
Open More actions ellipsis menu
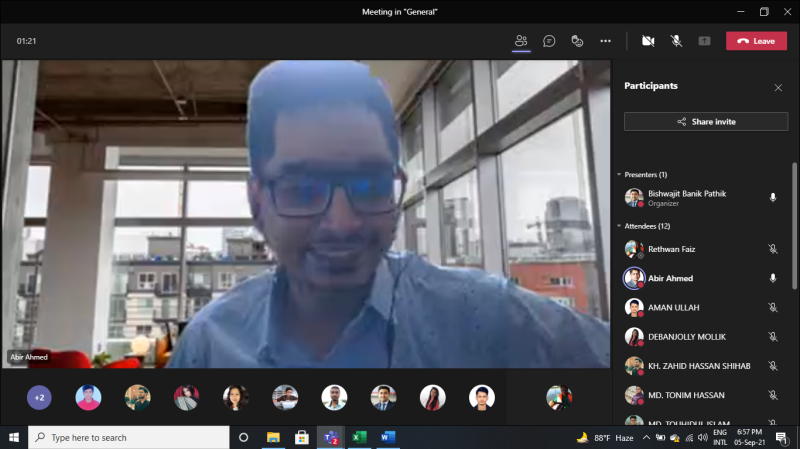pyautogui.click(x=605, y=41)
